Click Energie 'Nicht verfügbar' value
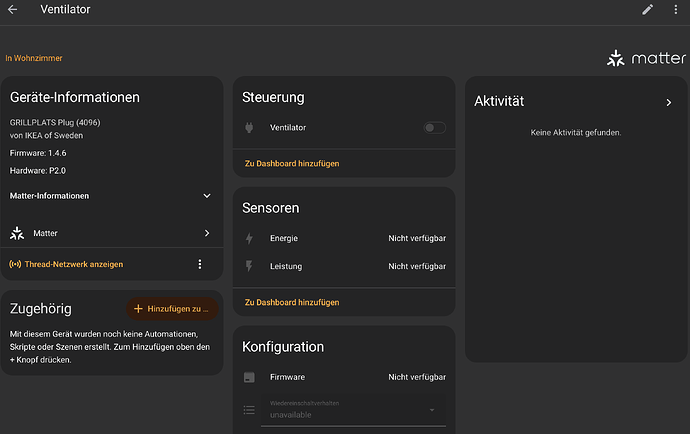 417,238
